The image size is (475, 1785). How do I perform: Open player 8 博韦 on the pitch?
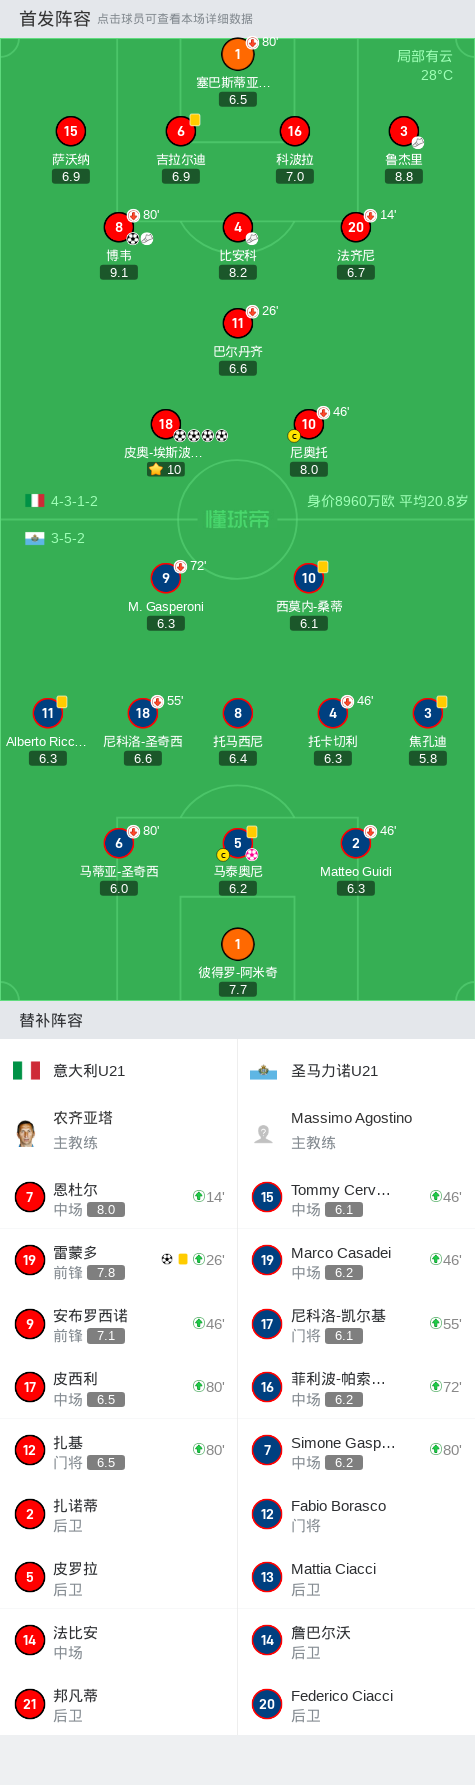[118, 227]
